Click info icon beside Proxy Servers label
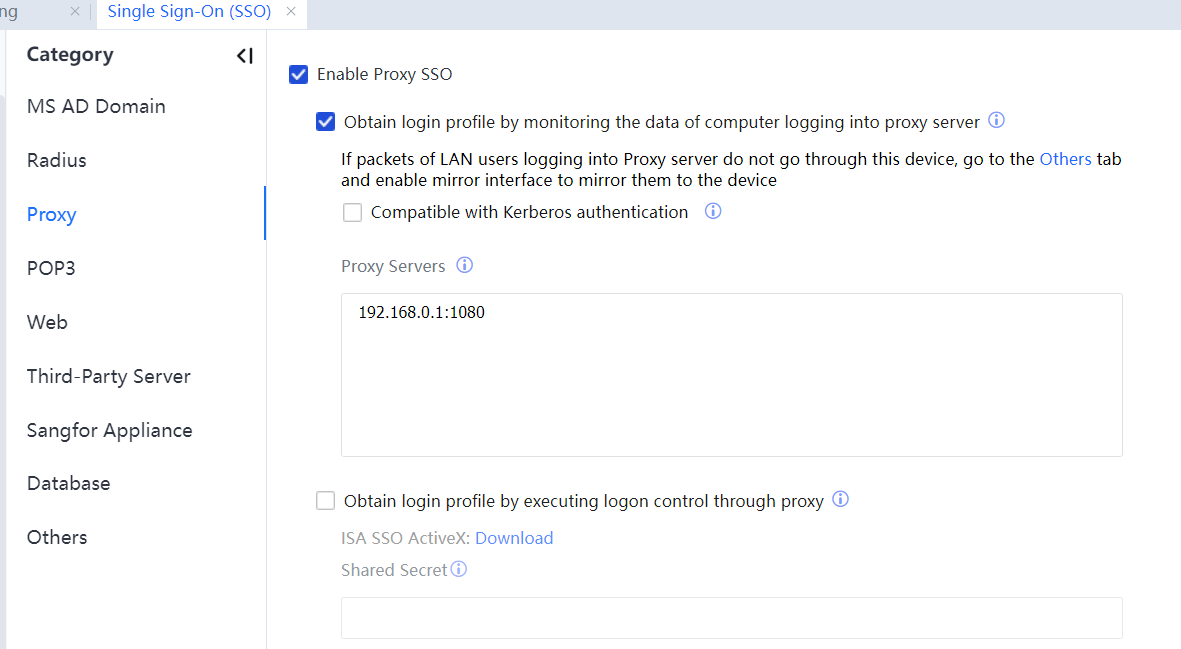 coord(464,265)
